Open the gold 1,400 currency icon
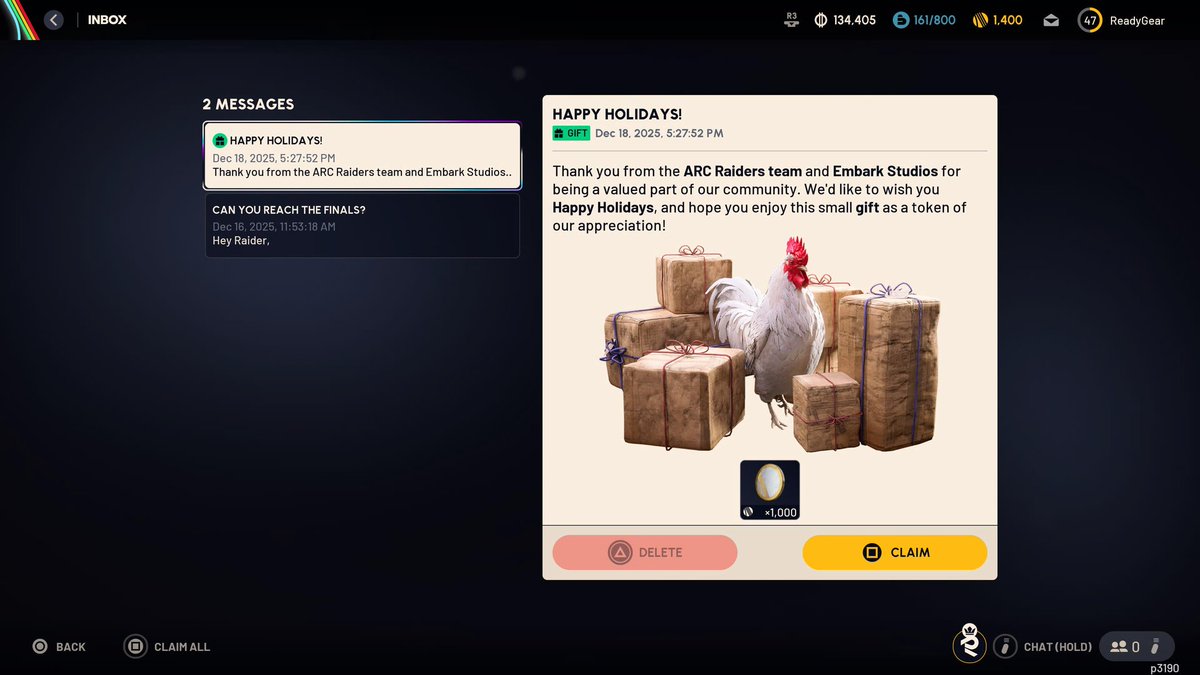 [x=980, y=20]
